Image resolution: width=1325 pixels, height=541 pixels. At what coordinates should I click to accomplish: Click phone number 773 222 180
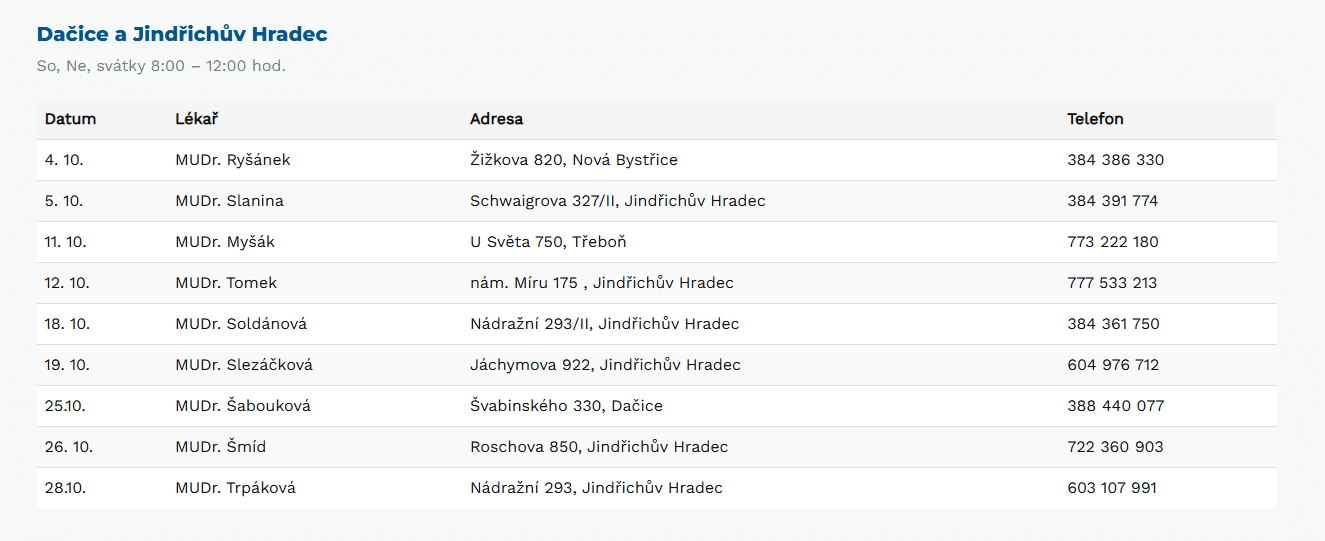(1113, 242)
